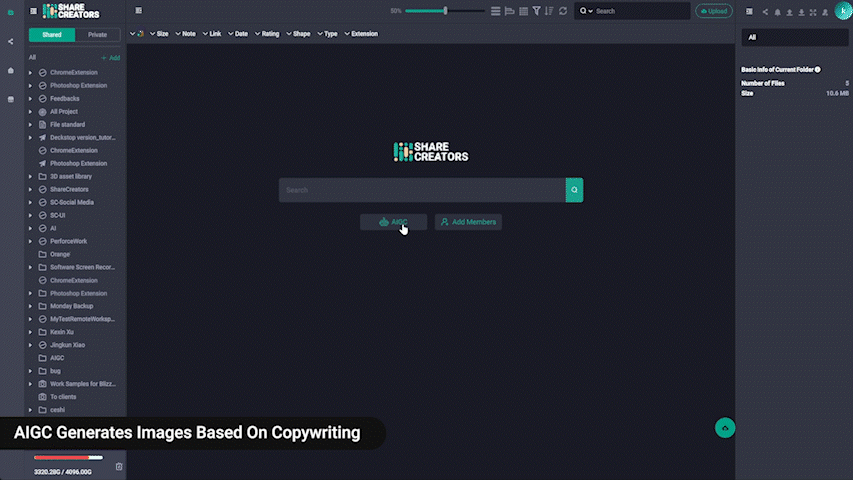Select the Kexin Xu folder
854x480 pixels.
click(62, 332)
